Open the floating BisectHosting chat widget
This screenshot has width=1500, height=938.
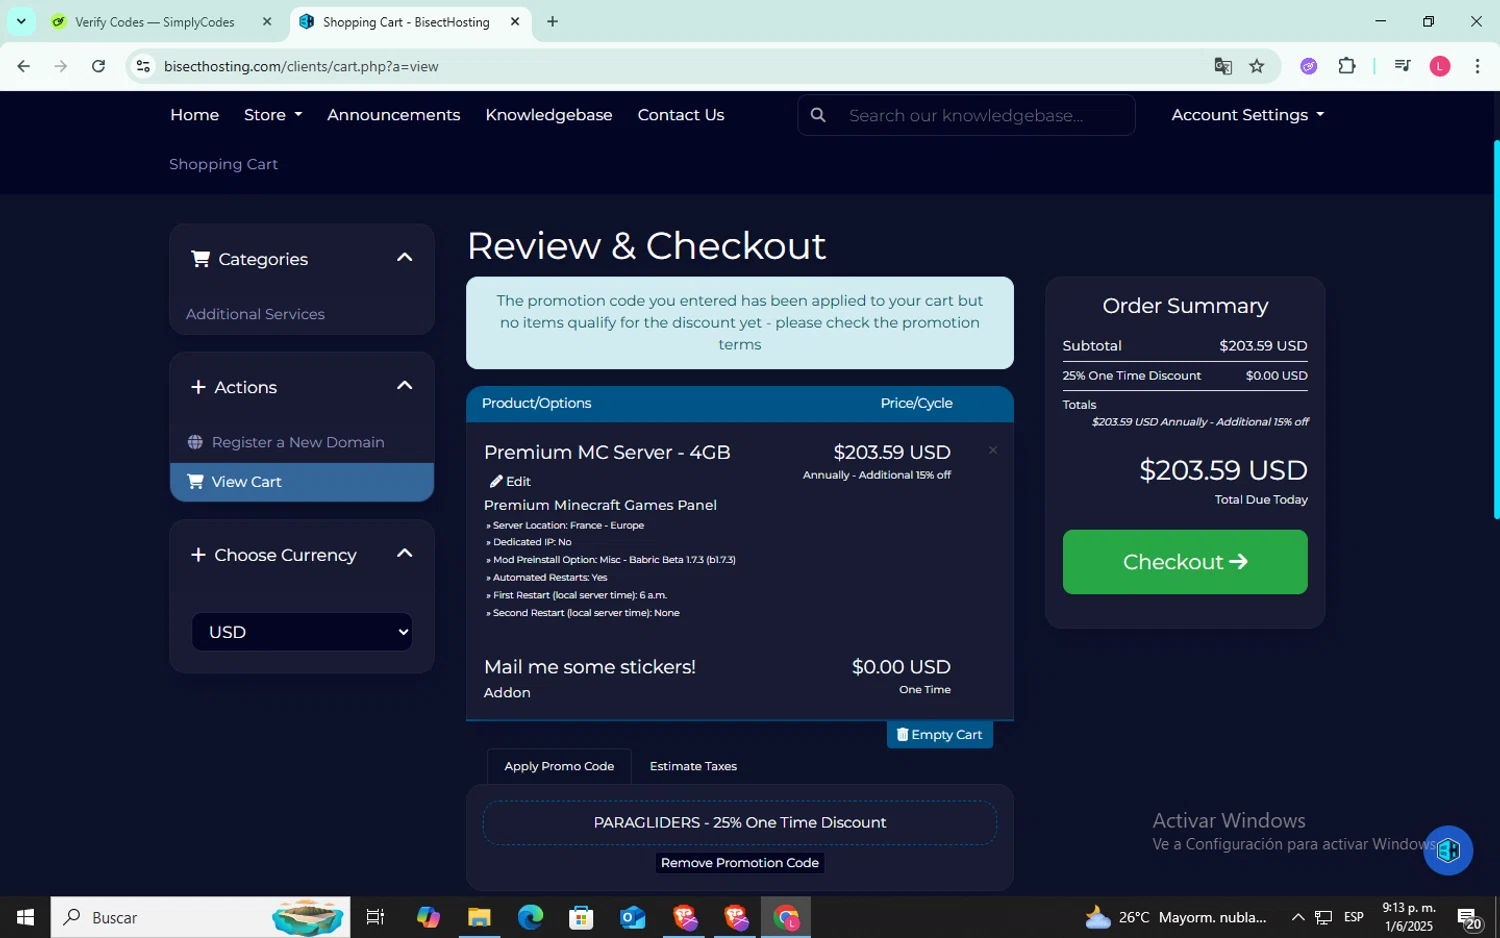pos(1448,850)
